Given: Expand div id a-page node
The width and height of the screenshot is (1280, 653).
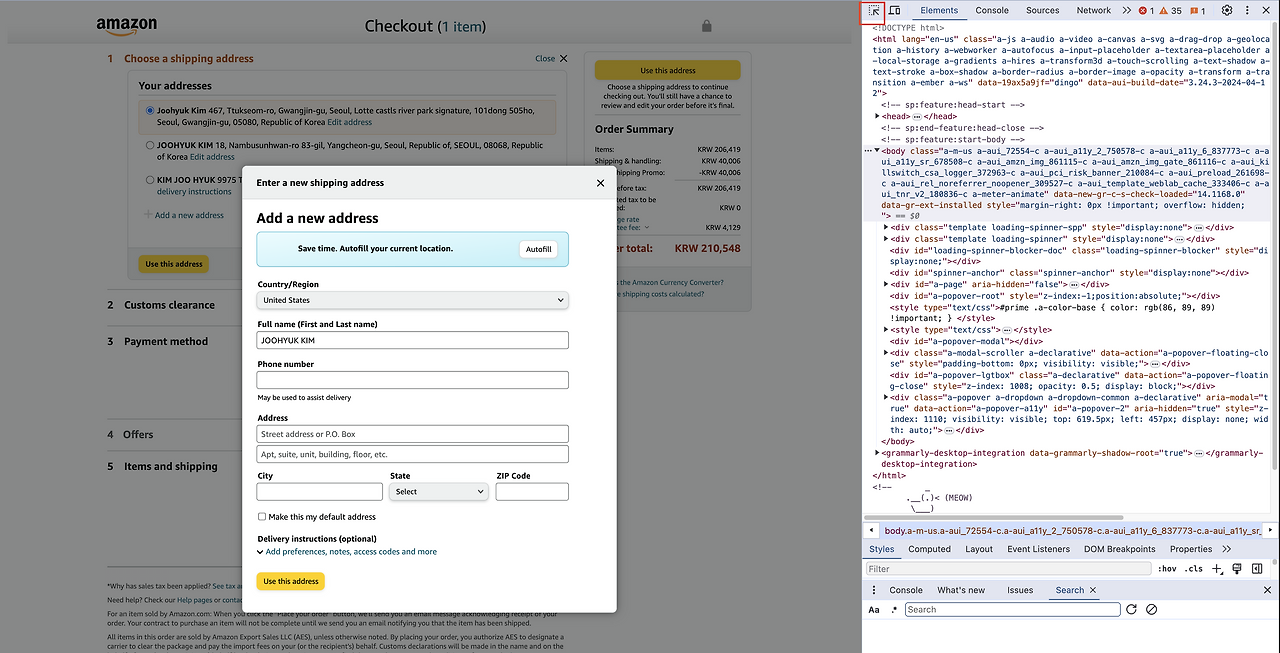Looking at the screenshot, I should 886,284.
